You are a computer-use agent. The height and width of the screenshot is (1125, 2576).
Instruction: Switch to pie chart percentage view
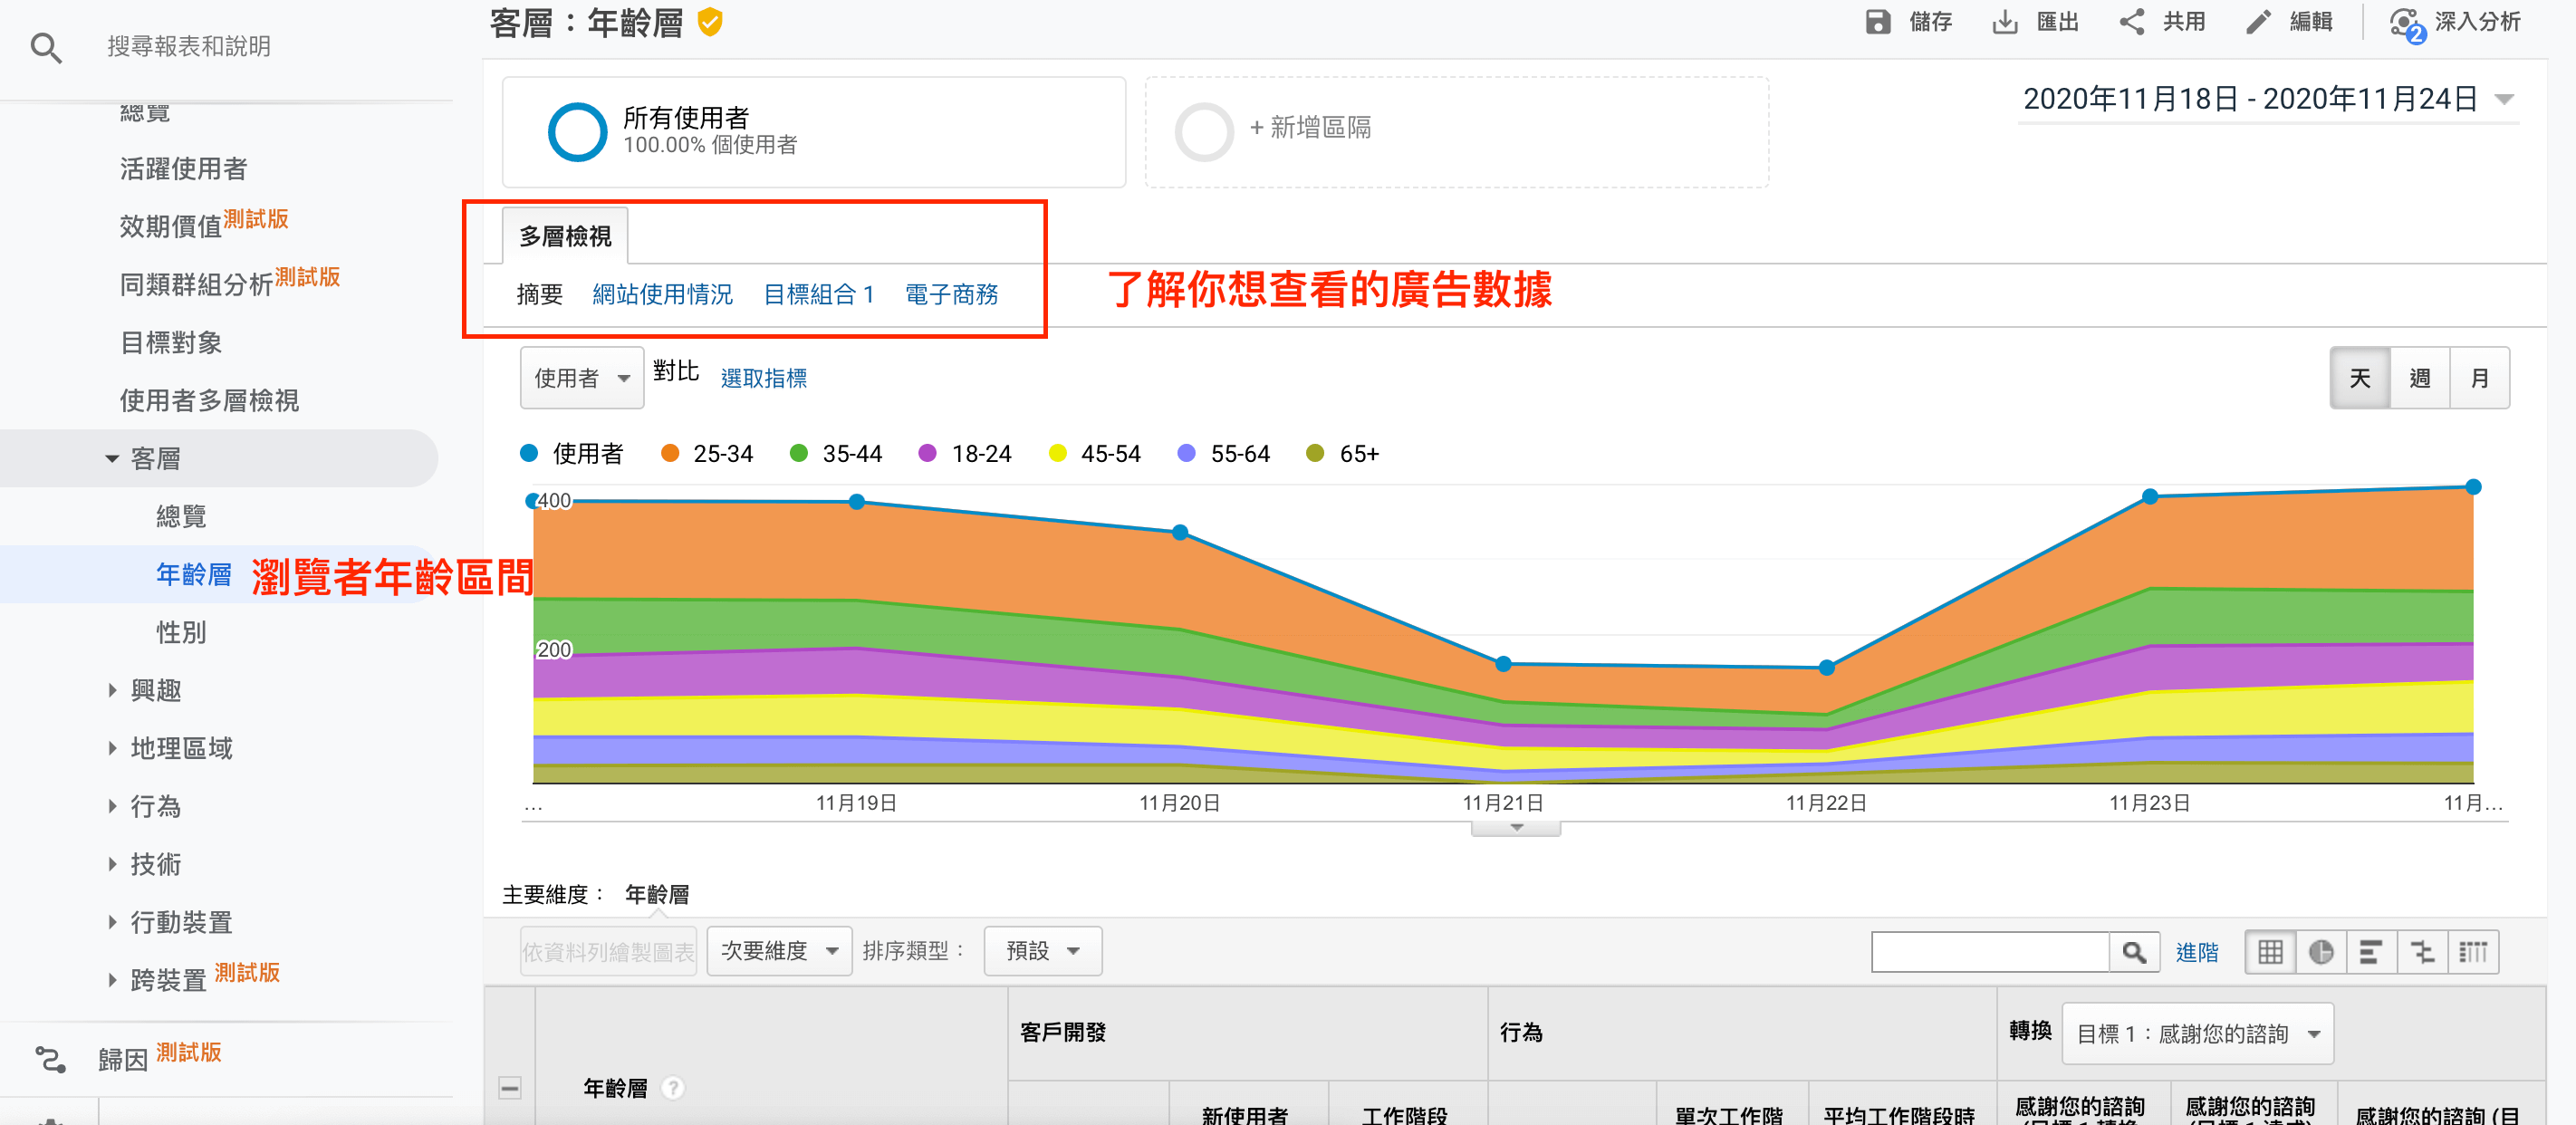click(2321, 952)
